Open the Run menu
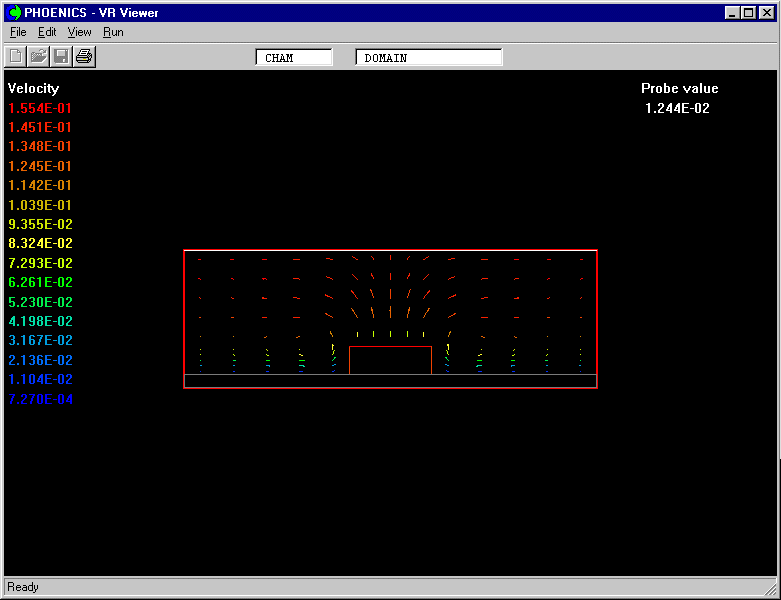 (x=113, y=32)
